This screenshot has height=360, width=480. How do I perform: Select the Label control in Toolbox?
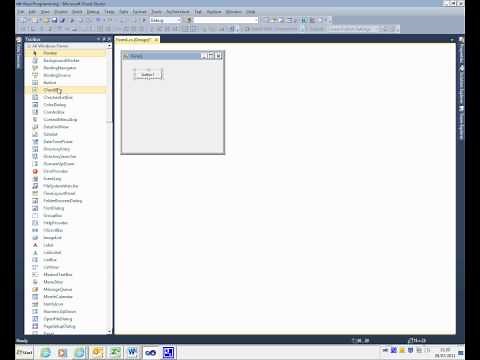66,245
